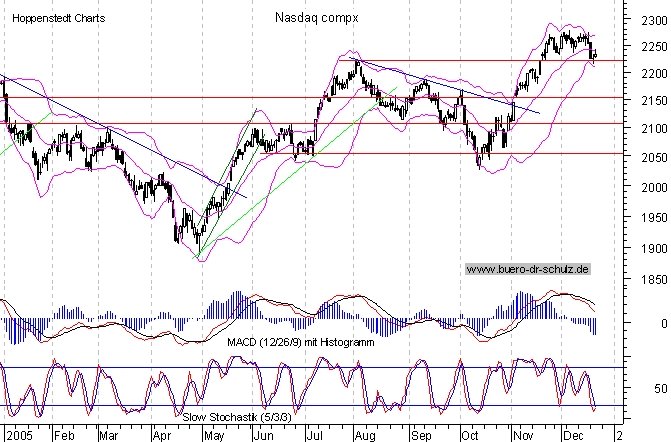671x442 pixels.
Task: Open the www.buero-dr-schulz.de link
Action: point(528,269)
